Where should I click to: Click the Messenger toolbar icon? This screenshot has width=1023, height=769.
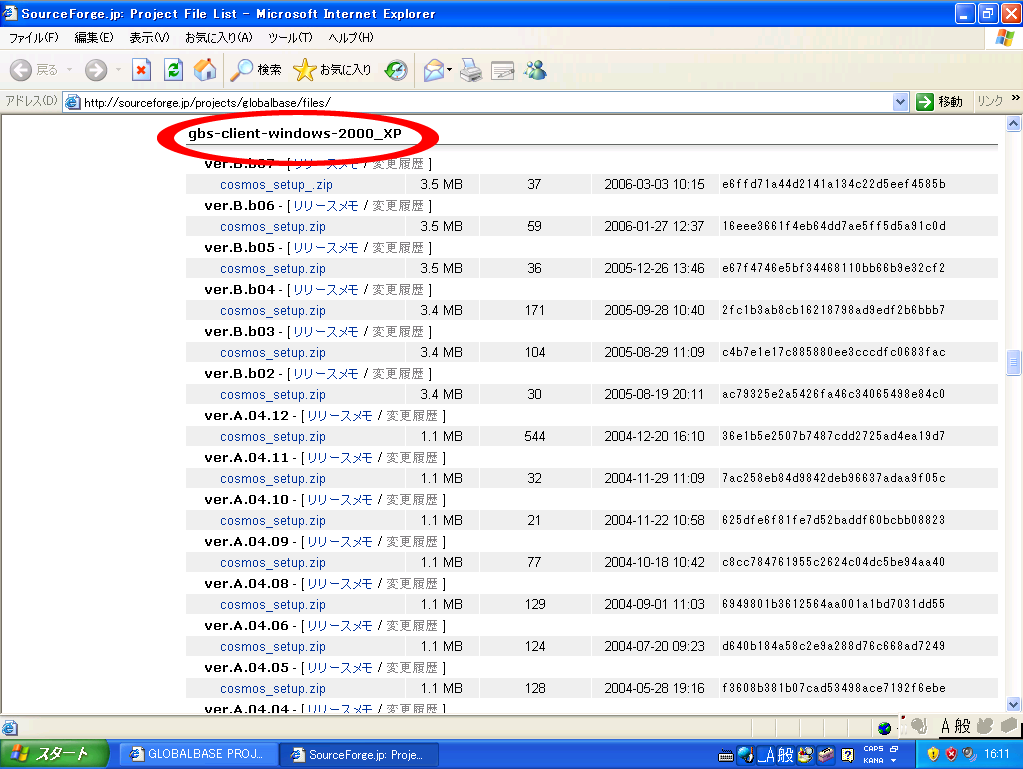coord(535,70)
